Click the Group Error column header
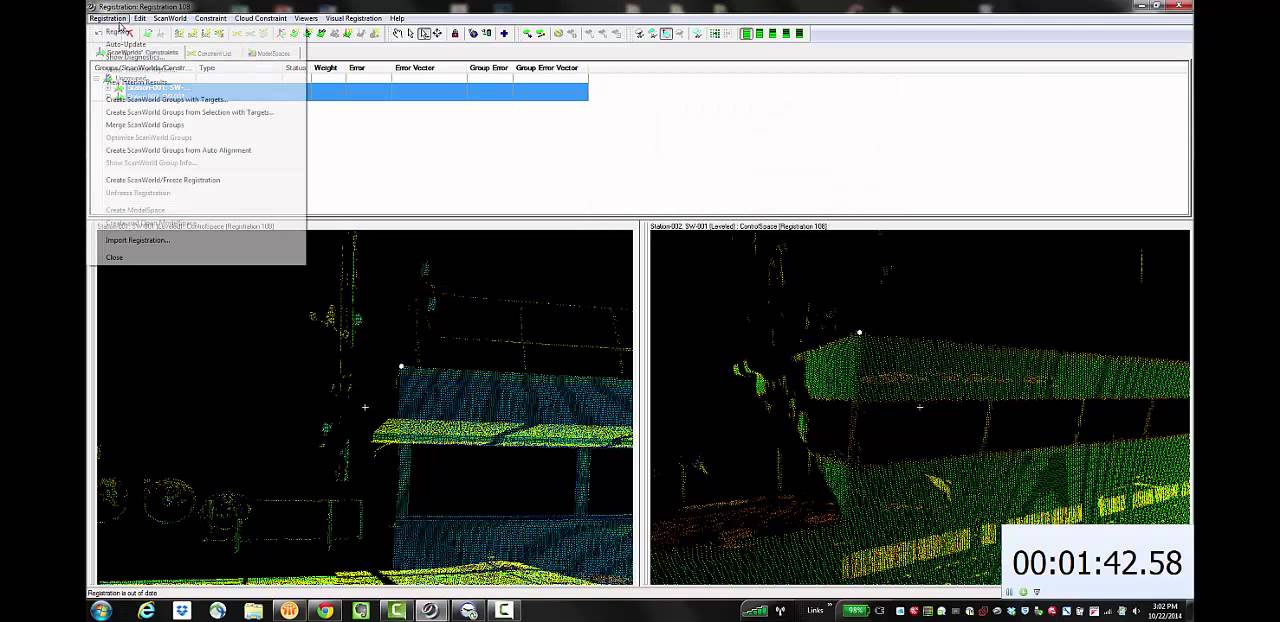Image resolution: width=1280 pixels, height=622 pixels. [489, 68]
